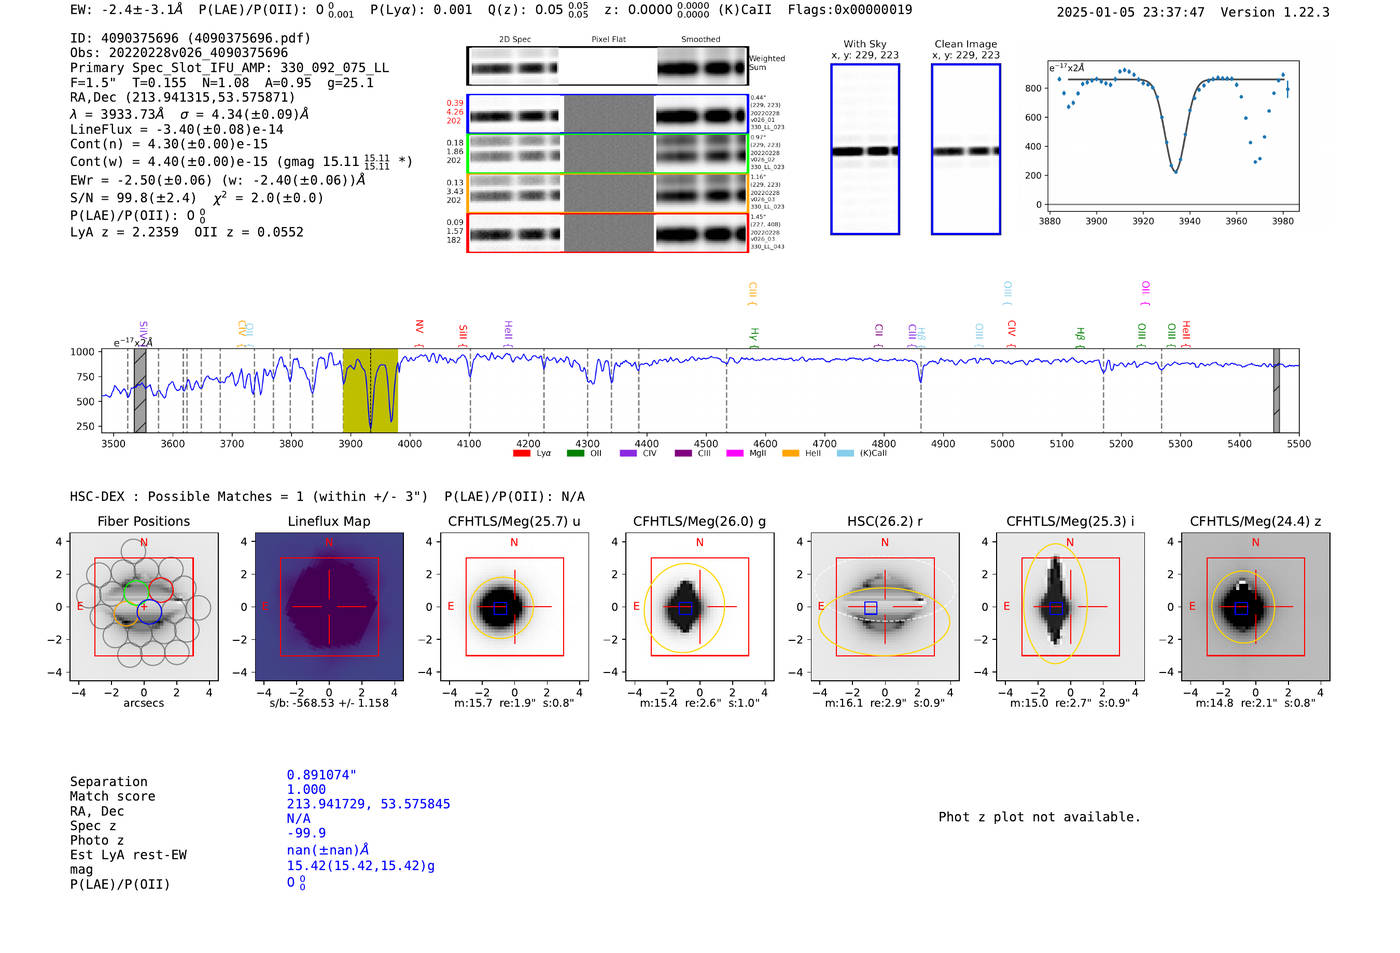Click the Primary Spec_Slot_IFU_AMP line

click(230, 68)
